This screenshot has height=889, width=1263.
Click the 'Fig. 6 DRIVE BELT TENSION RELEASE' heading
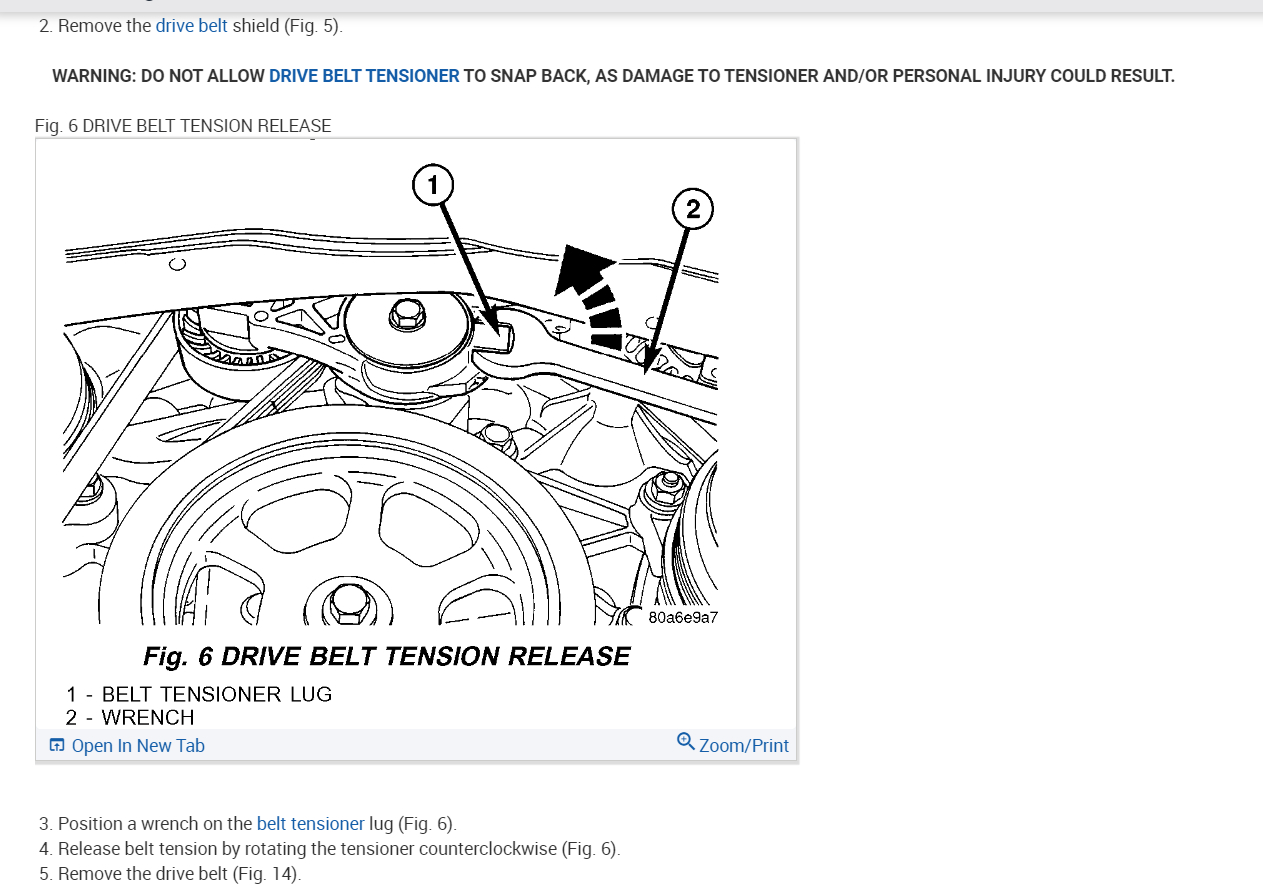(x=183, y=126)
